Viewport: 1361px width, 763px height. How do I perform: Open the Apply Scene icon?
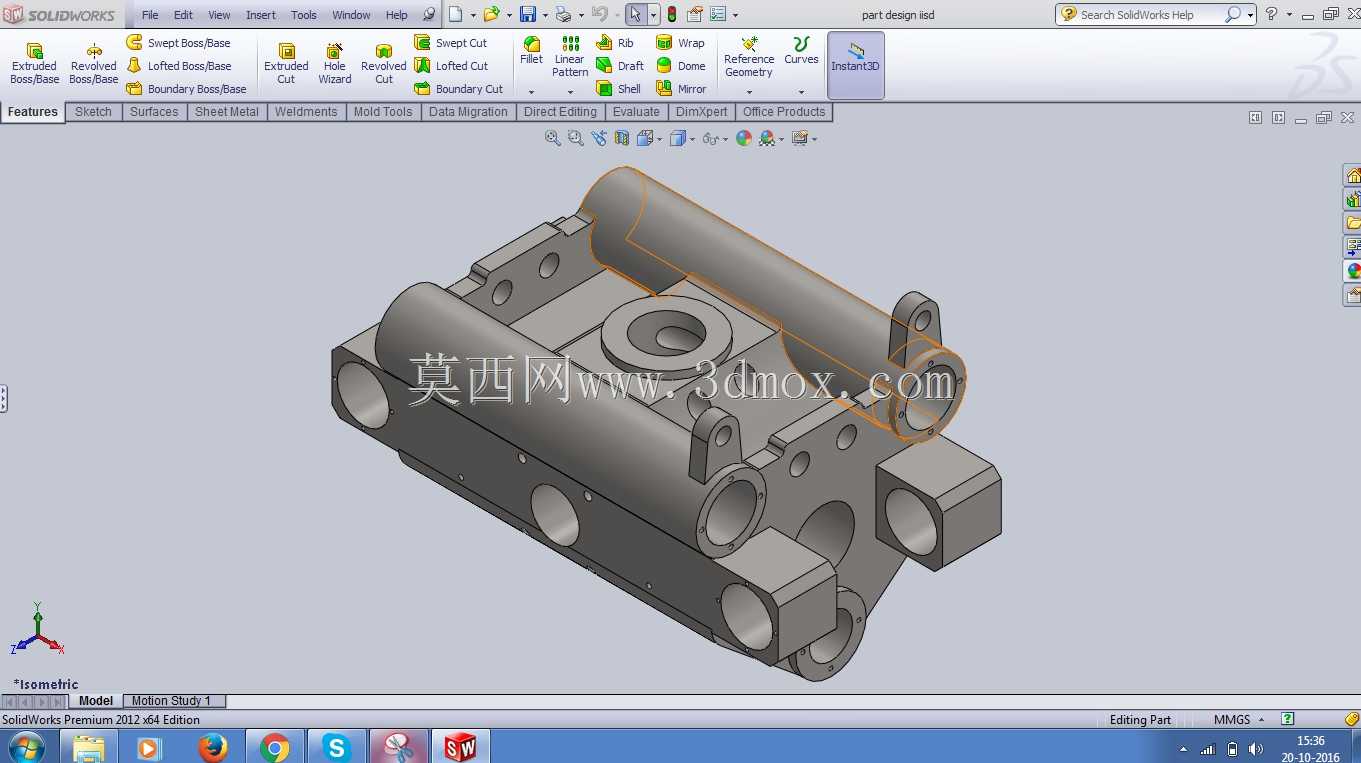768,139
